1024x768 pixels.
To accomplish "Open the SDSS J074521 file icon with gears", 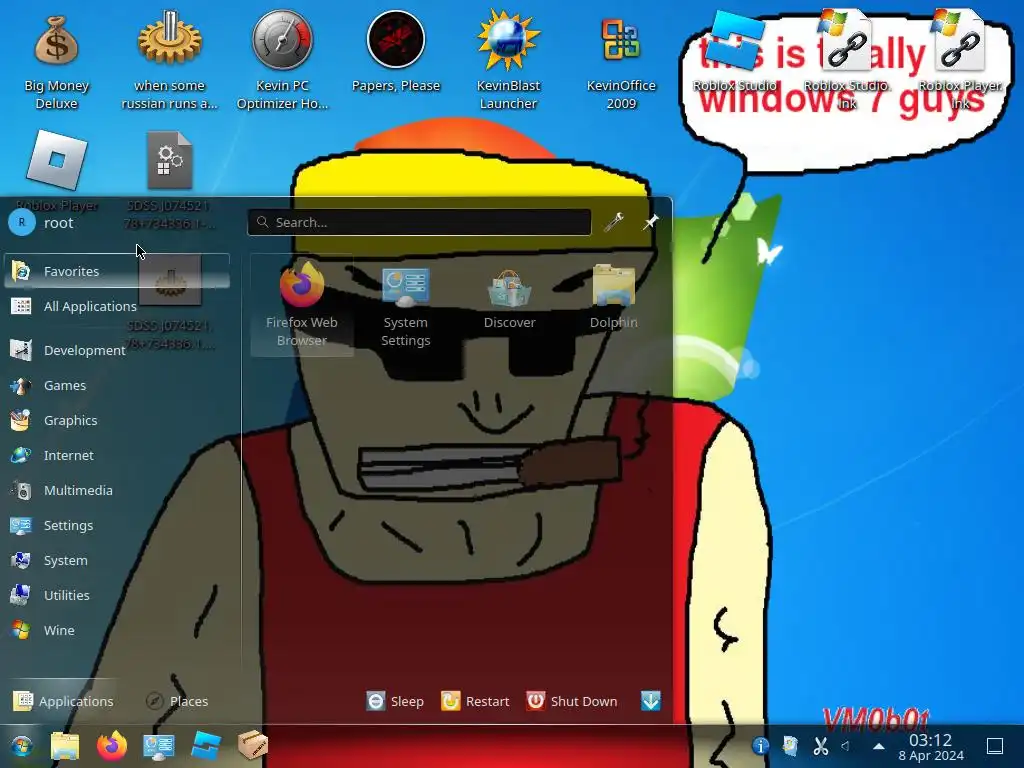I will [169, 180].
